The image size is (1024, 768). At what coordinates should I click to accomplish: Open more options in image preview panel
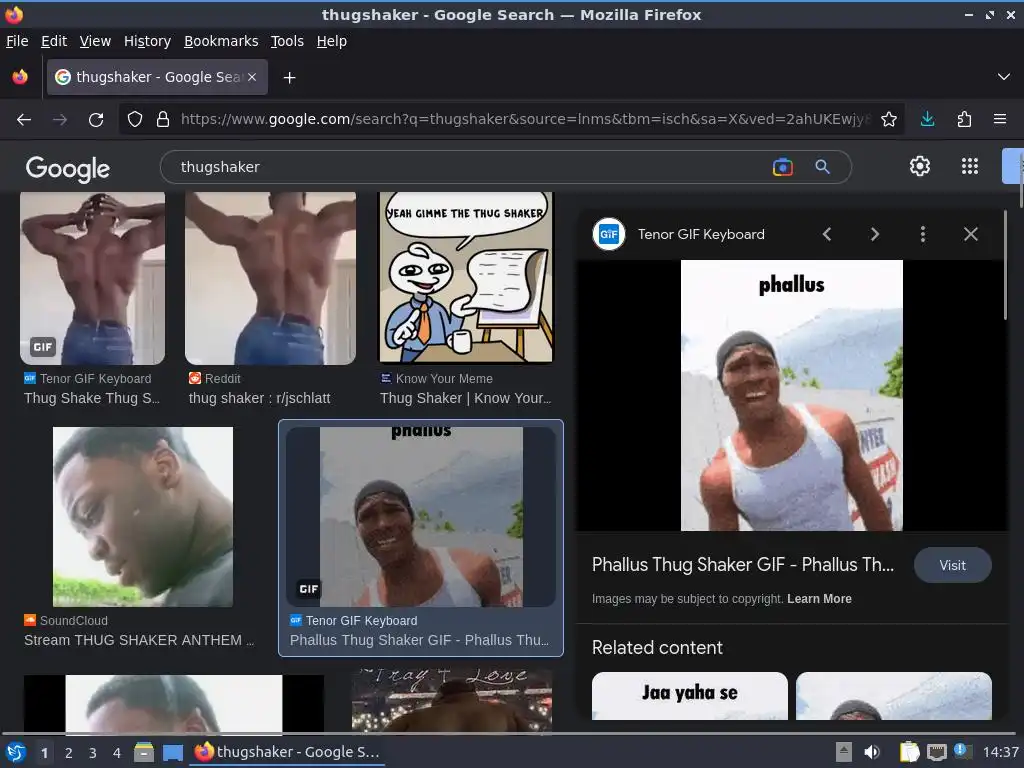[923, 234]
